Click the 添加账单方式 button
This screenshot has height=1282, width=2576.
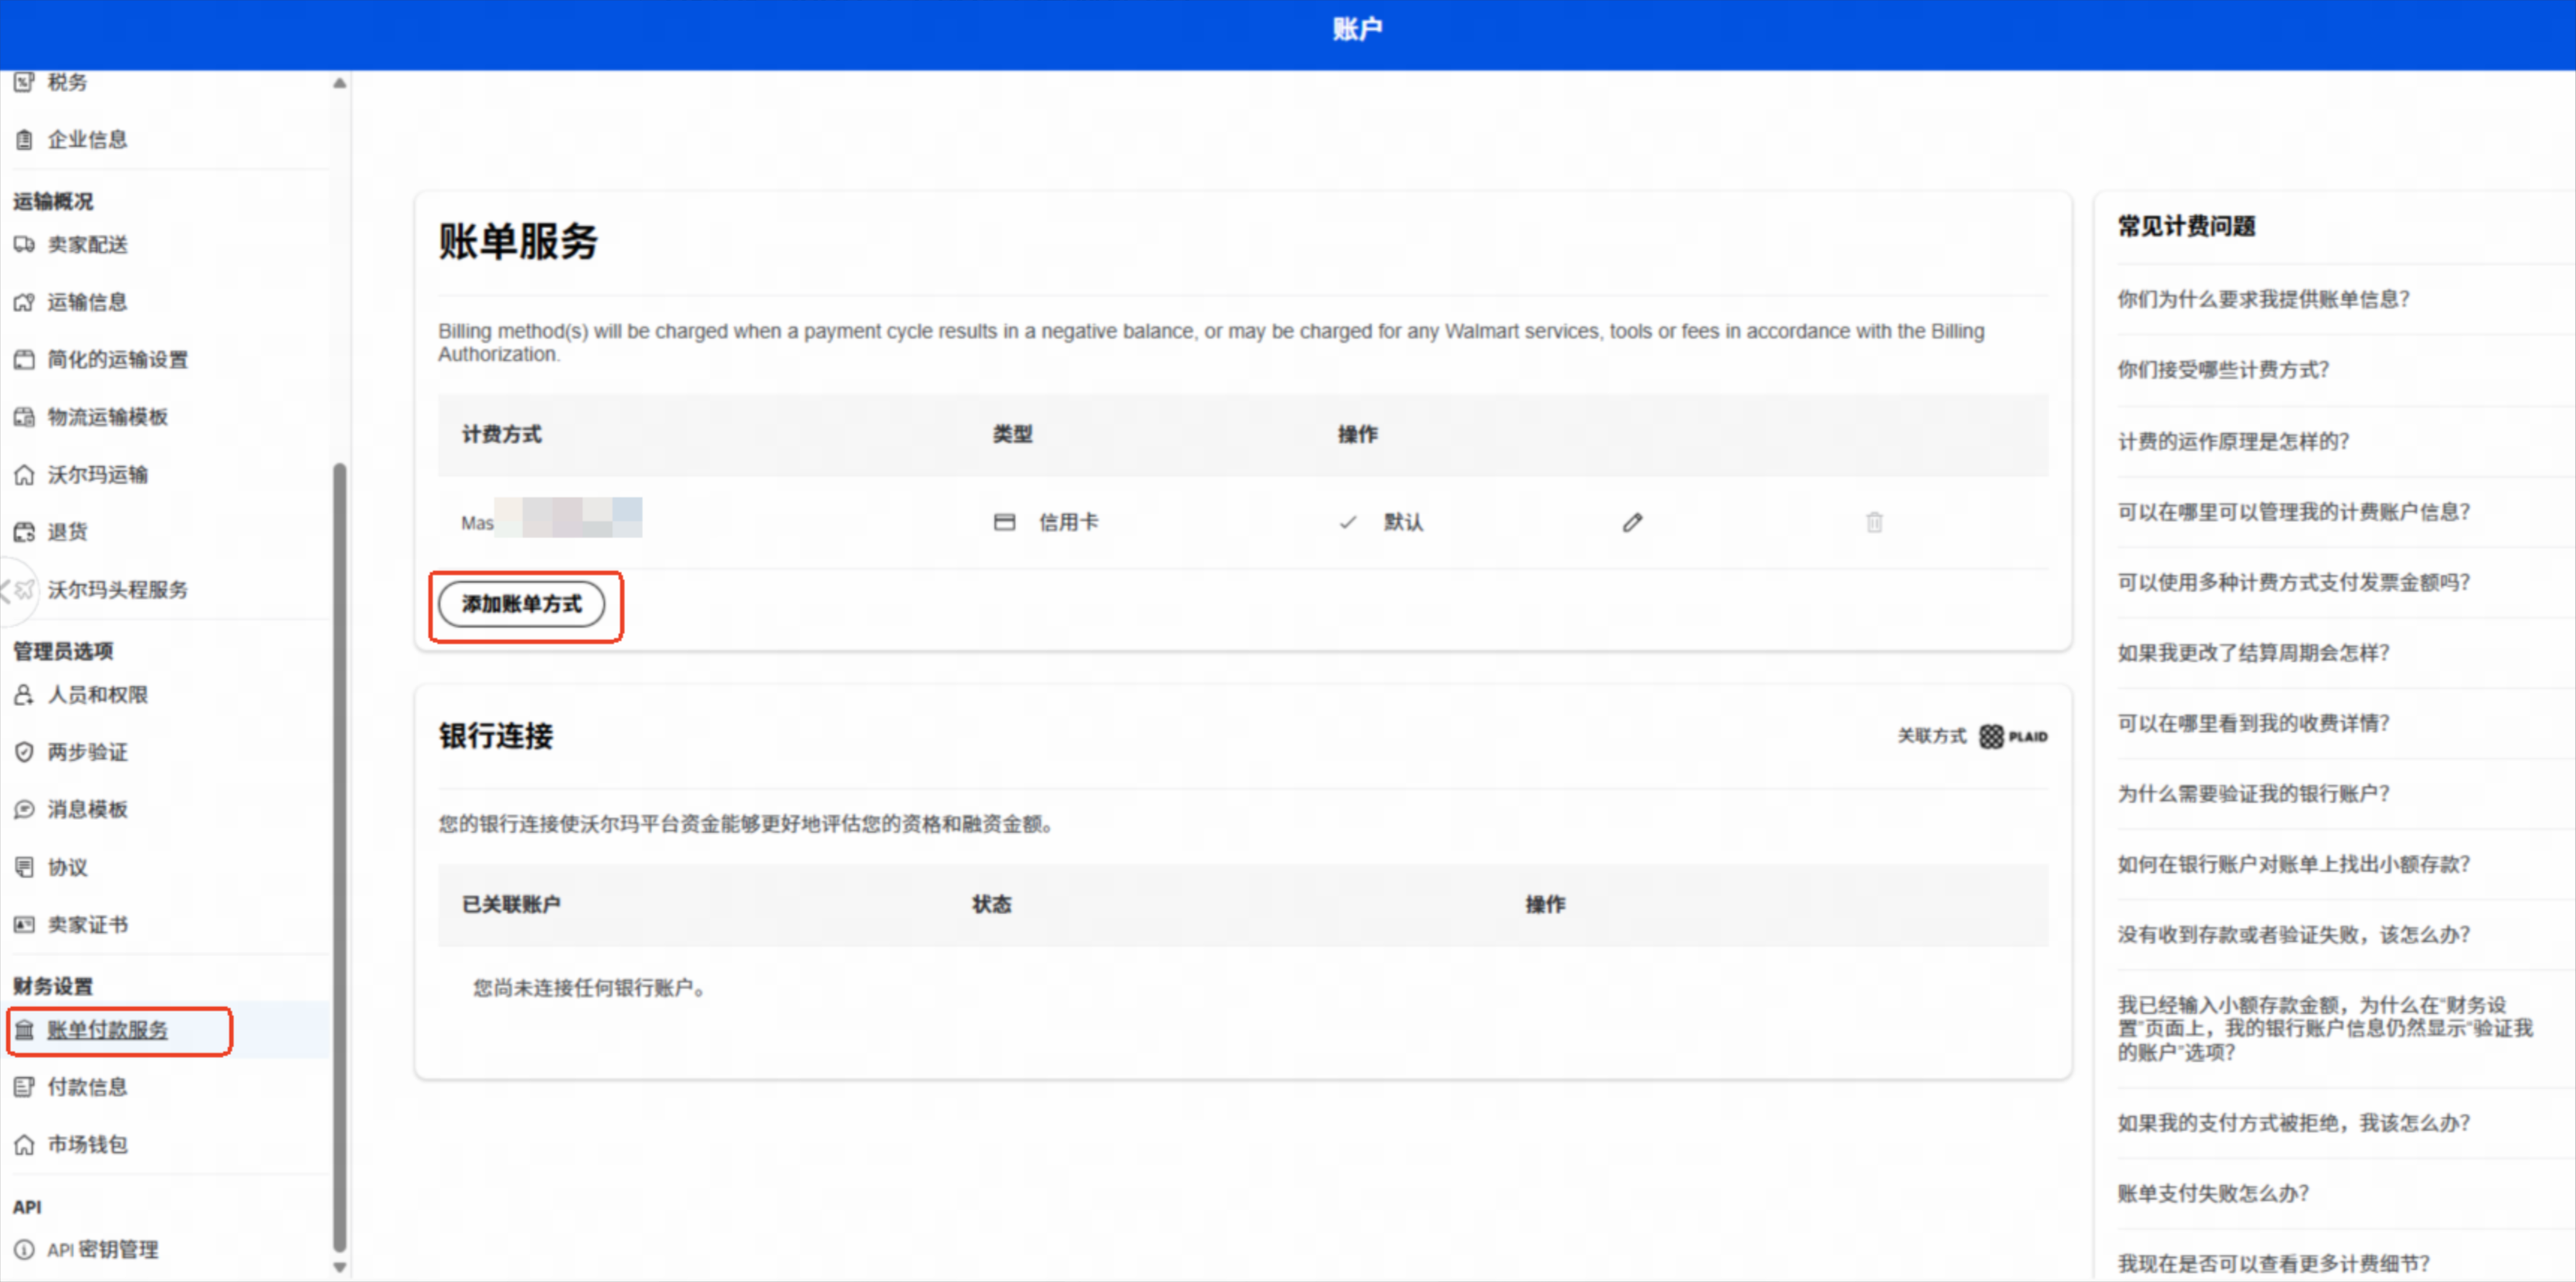tap(522, 604)
